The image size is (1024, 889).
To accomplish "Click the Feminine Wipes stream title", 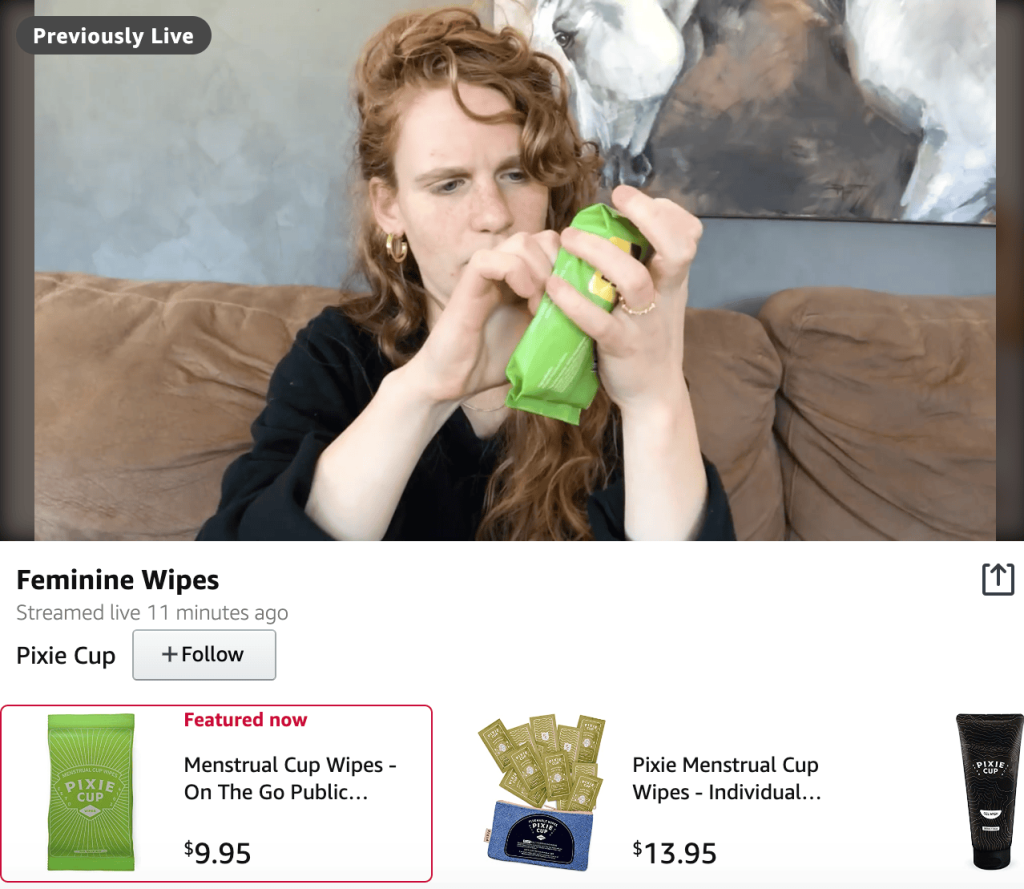I will [118, 579].
